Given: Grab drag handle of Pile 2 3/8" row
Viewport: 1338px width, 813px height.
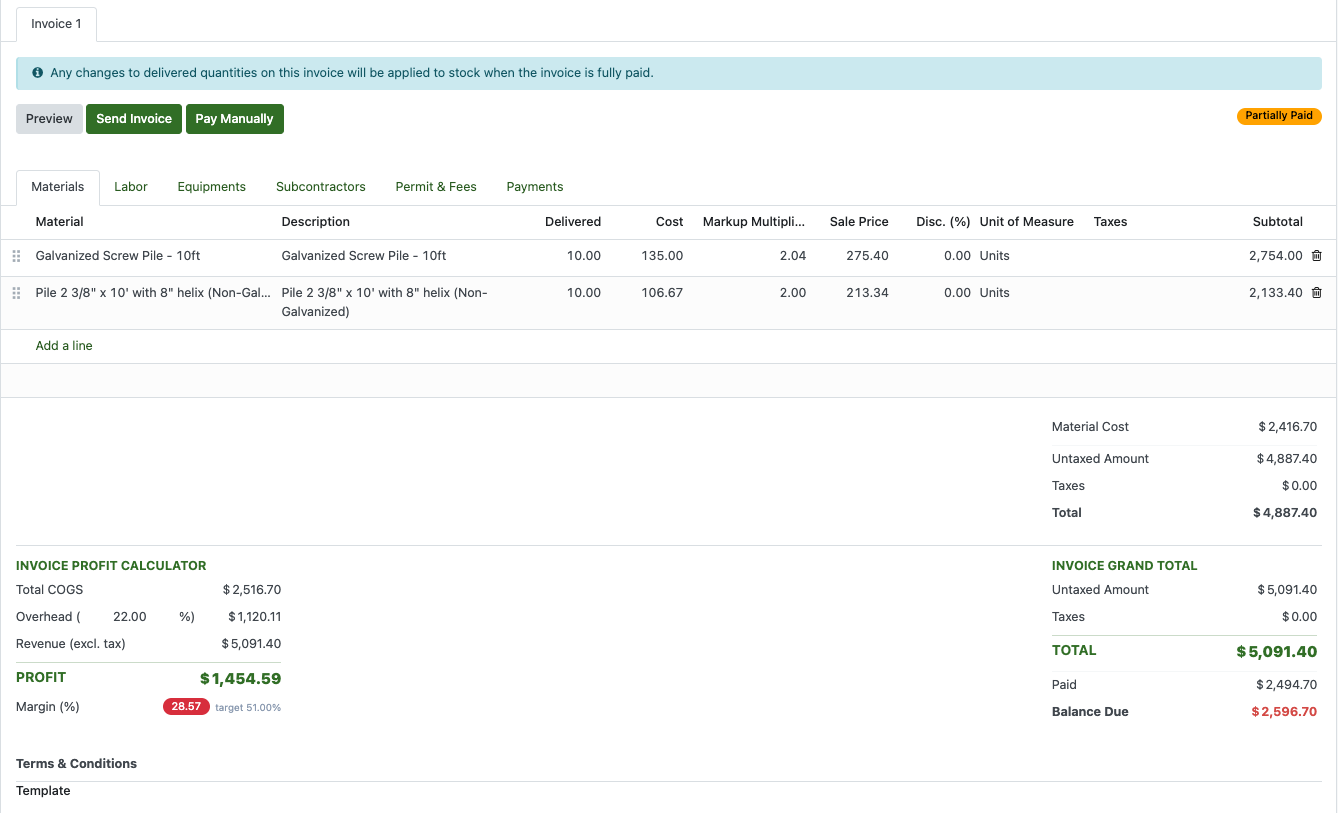Looking at the screenshot, I should pyautogui.click(x=16, y=293).
